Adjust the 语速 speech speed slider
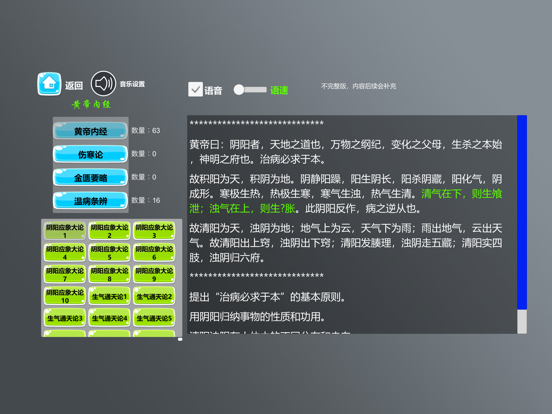Image resolution: width=552 pixels, height=414 pixels. pos(250,90)
